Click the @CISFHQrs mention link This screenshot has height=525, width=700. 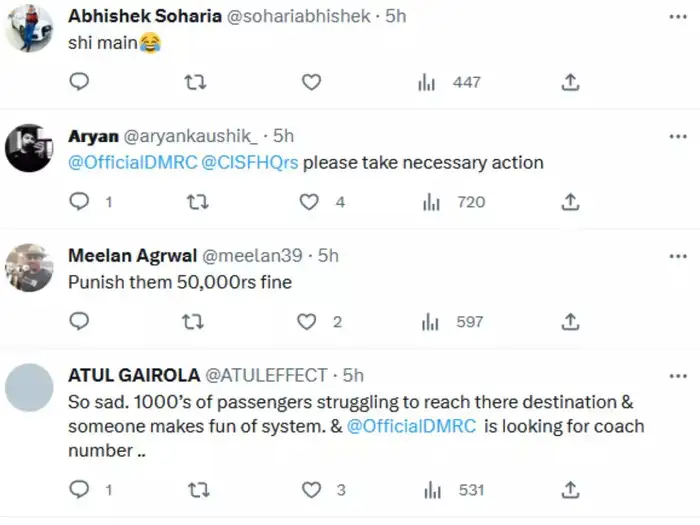(250, 162)
